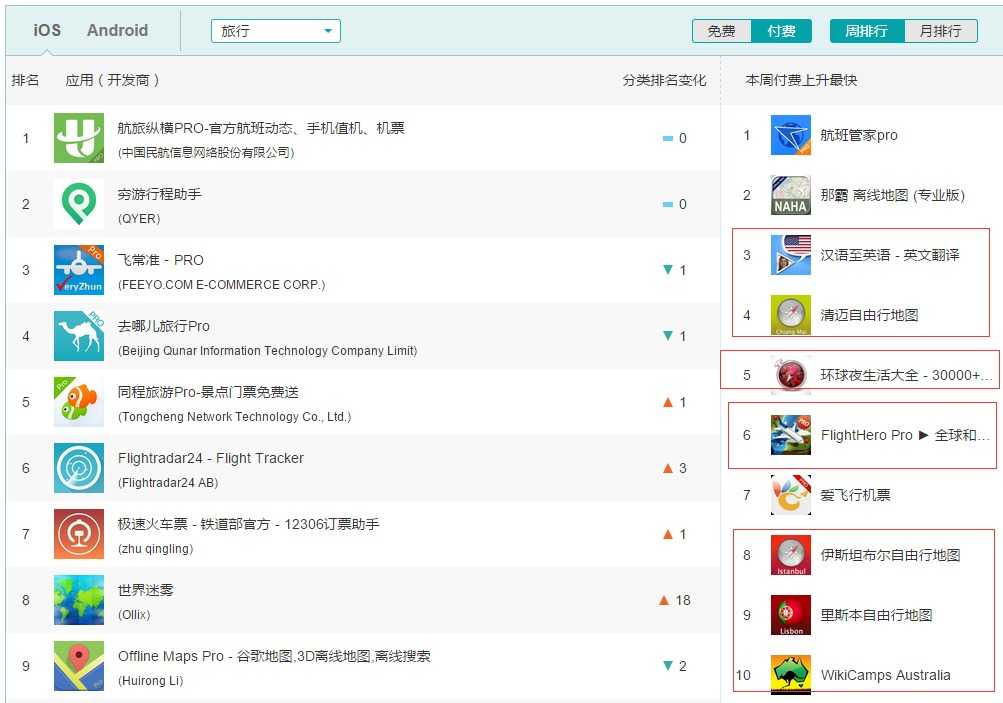This screenshot has height=703, width=1003.
Task: Switch ranking to 免费 apps
Action: 722,31
